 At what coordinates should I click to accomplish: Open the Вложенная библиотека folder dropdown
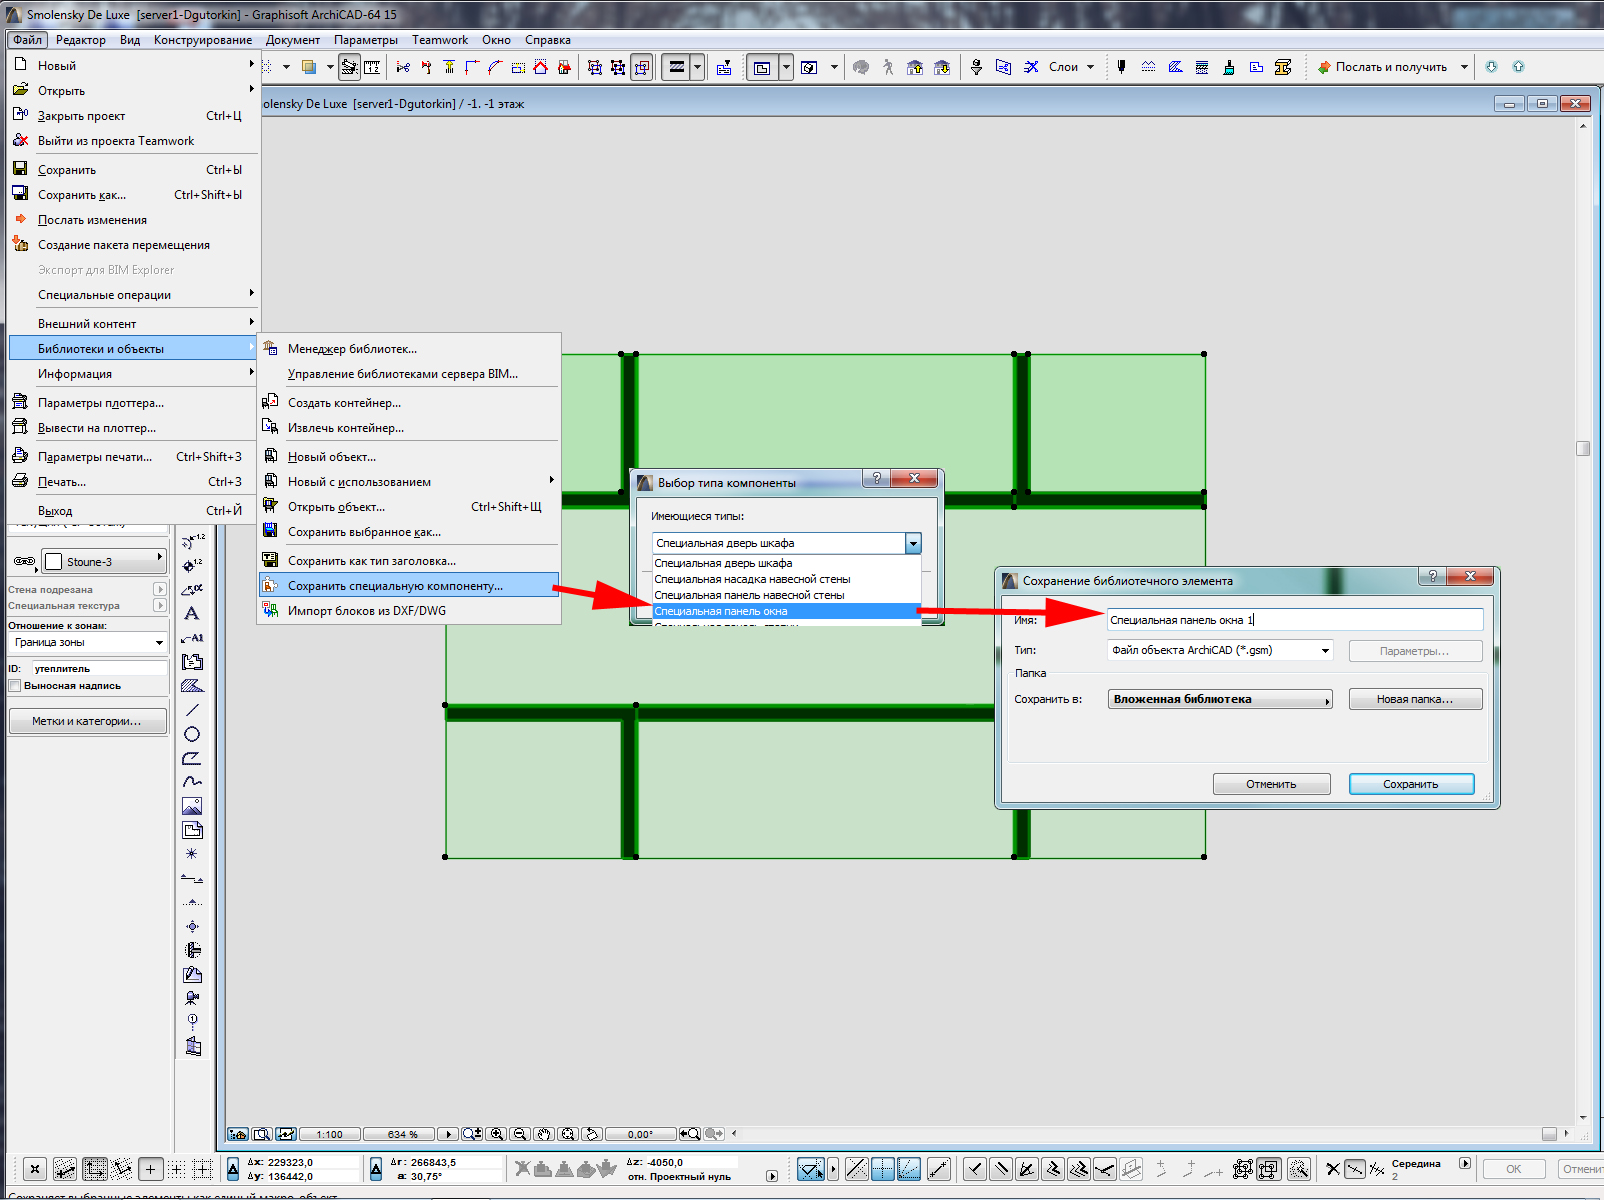click(x=1220, y=699)
